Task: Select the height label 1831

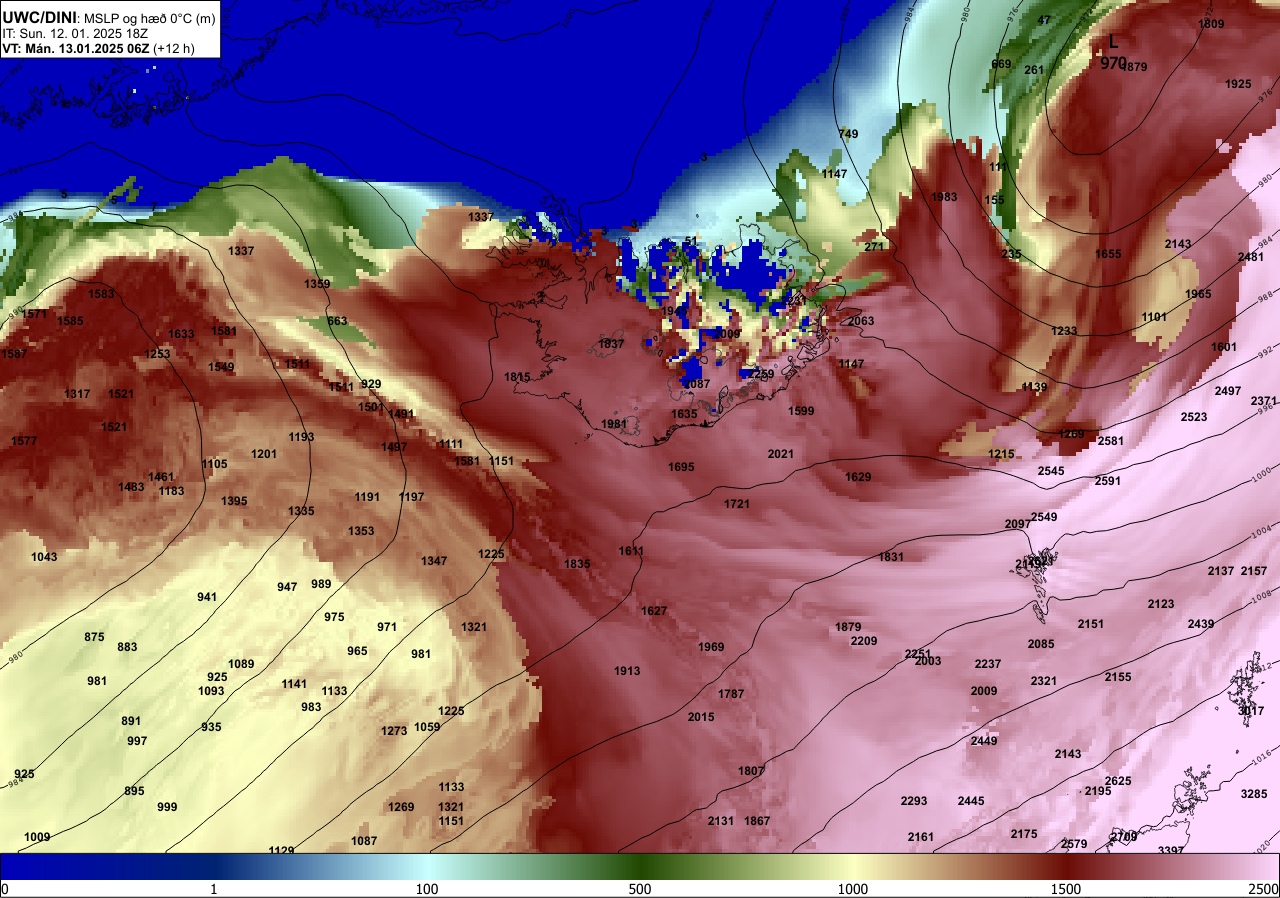Action: pos(891,557)
